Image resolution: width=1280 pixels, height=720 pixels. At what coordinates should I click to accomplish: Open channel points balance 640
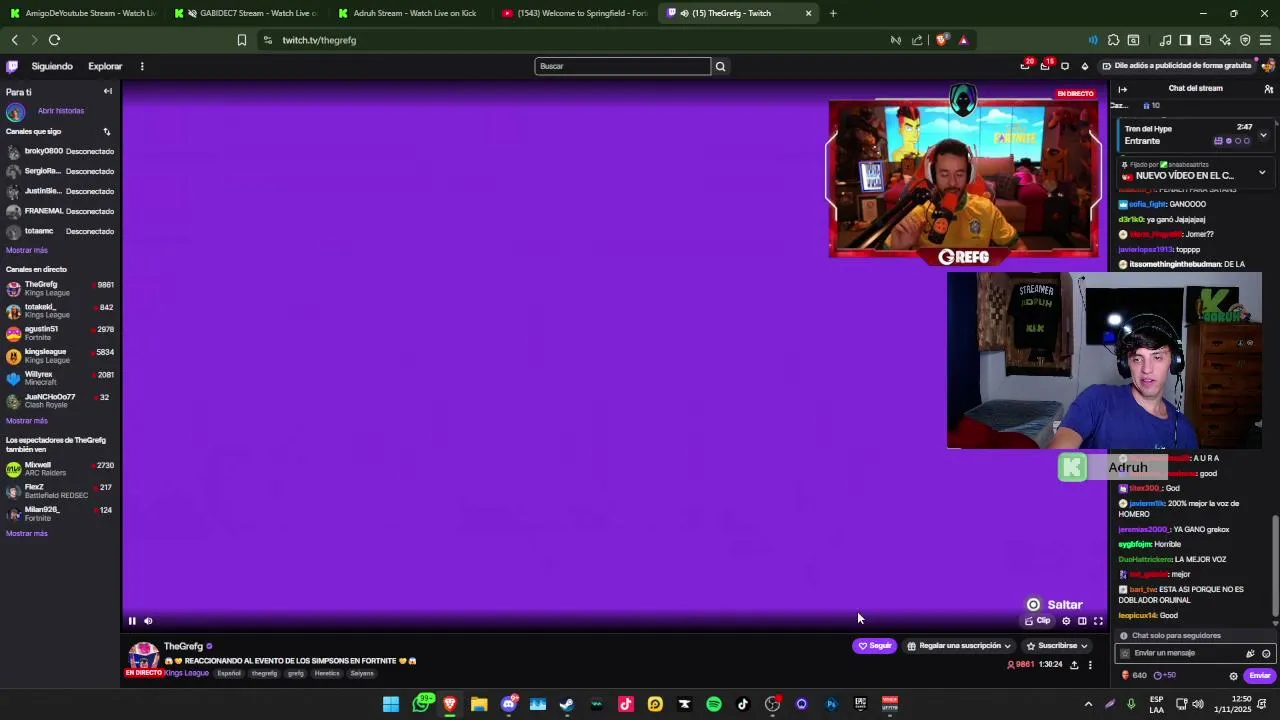coord(1134,676)
